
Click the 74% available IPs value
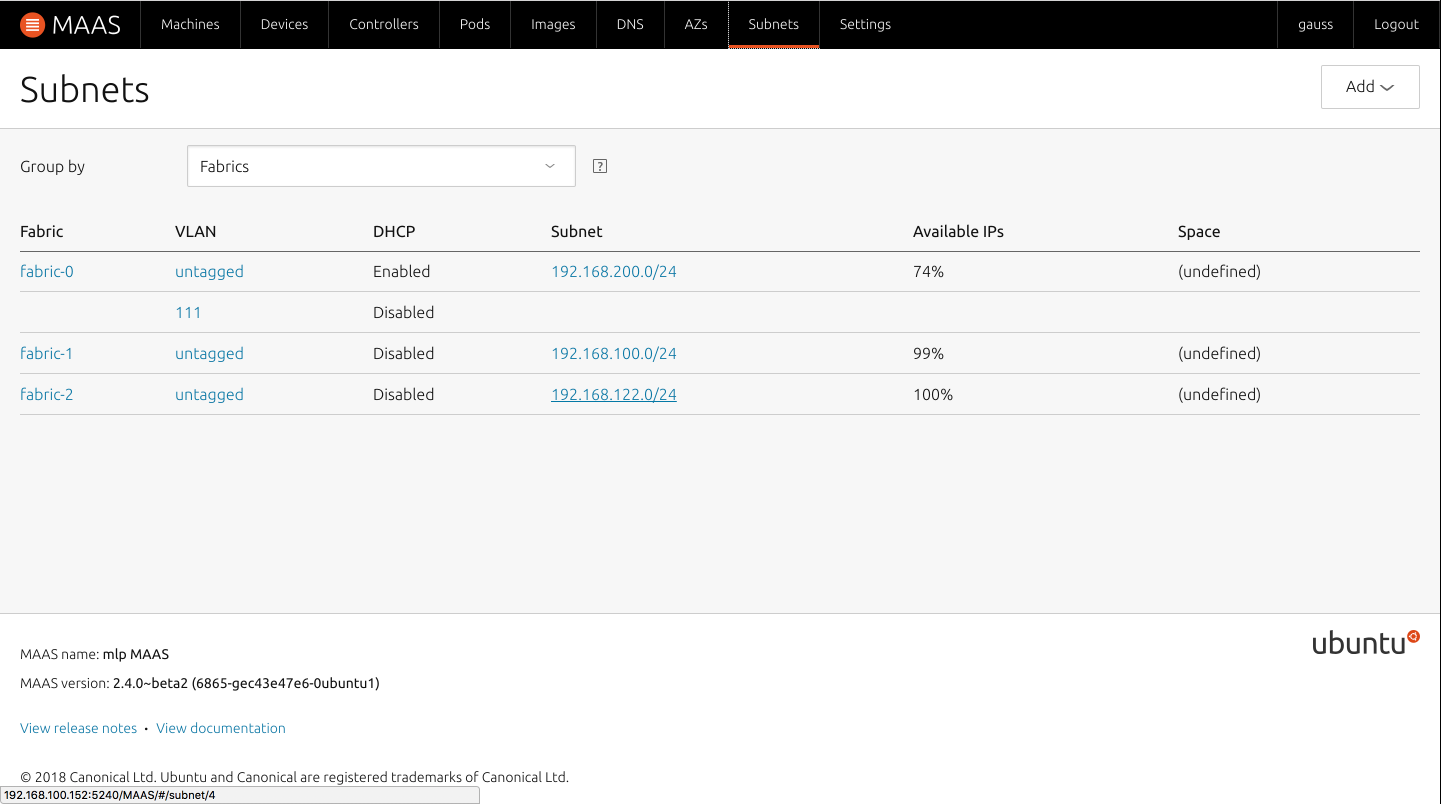click(928, 271)
